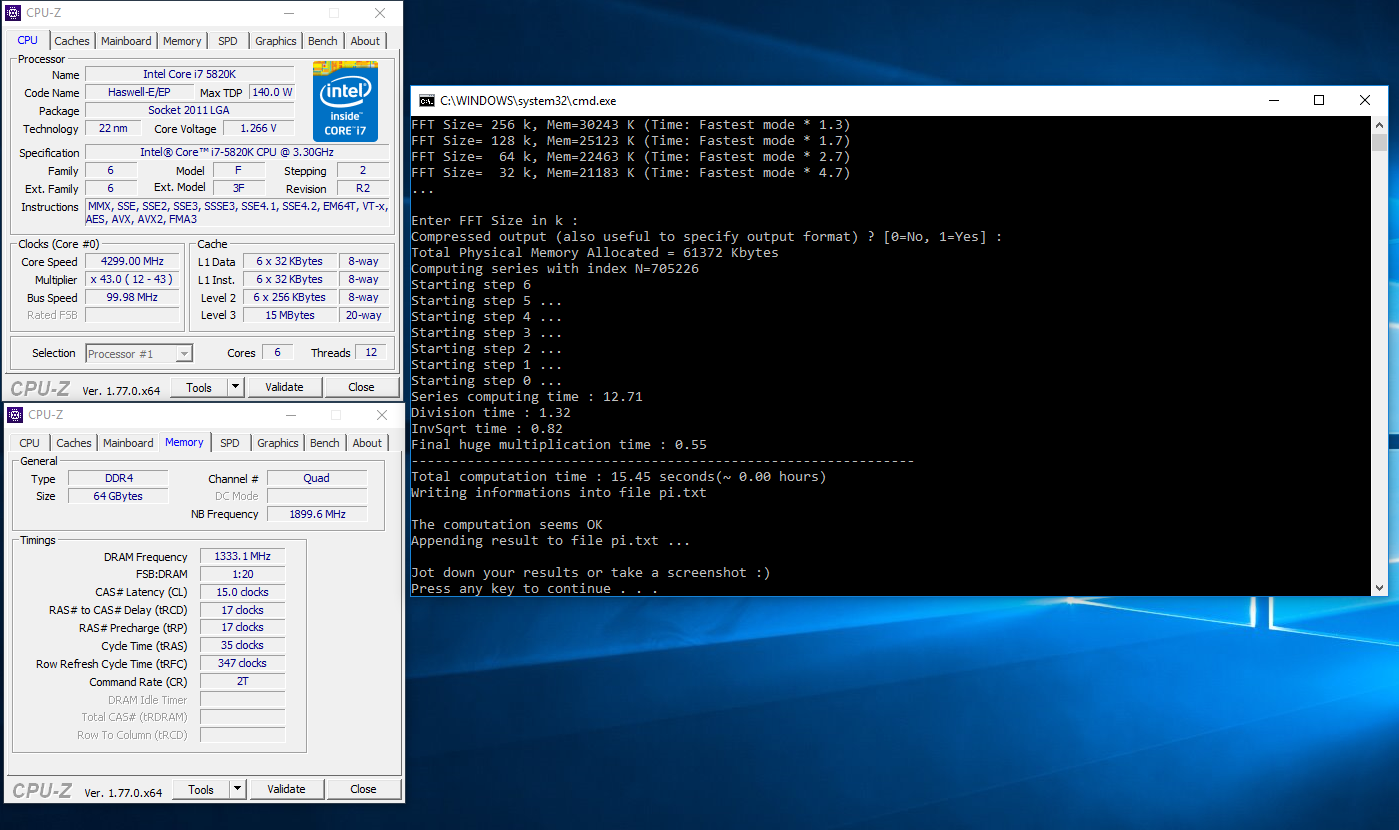
Task: Click Core Voltage value 1.266 V
Action: click(x=259, y=128)
